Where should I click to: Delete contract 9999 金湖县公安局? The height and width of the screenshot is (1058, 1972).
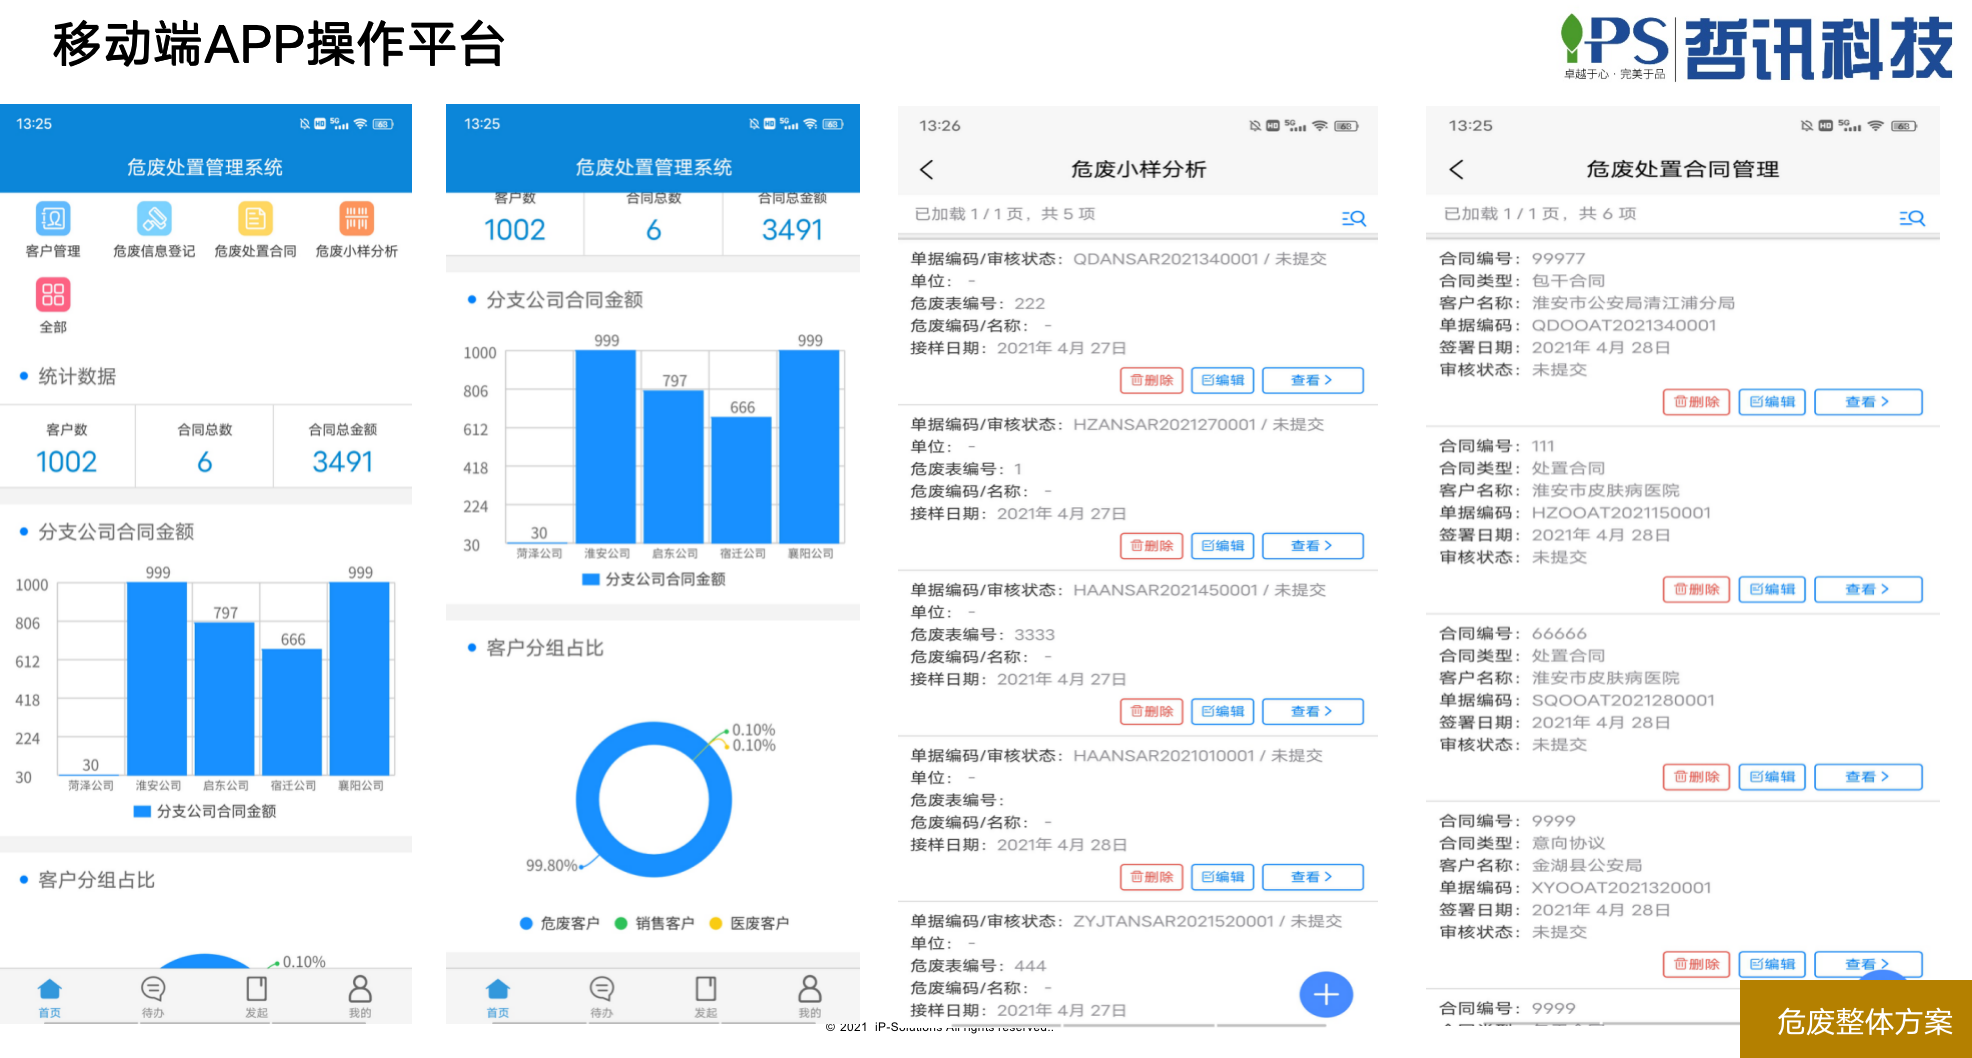tap(1697, 964)
